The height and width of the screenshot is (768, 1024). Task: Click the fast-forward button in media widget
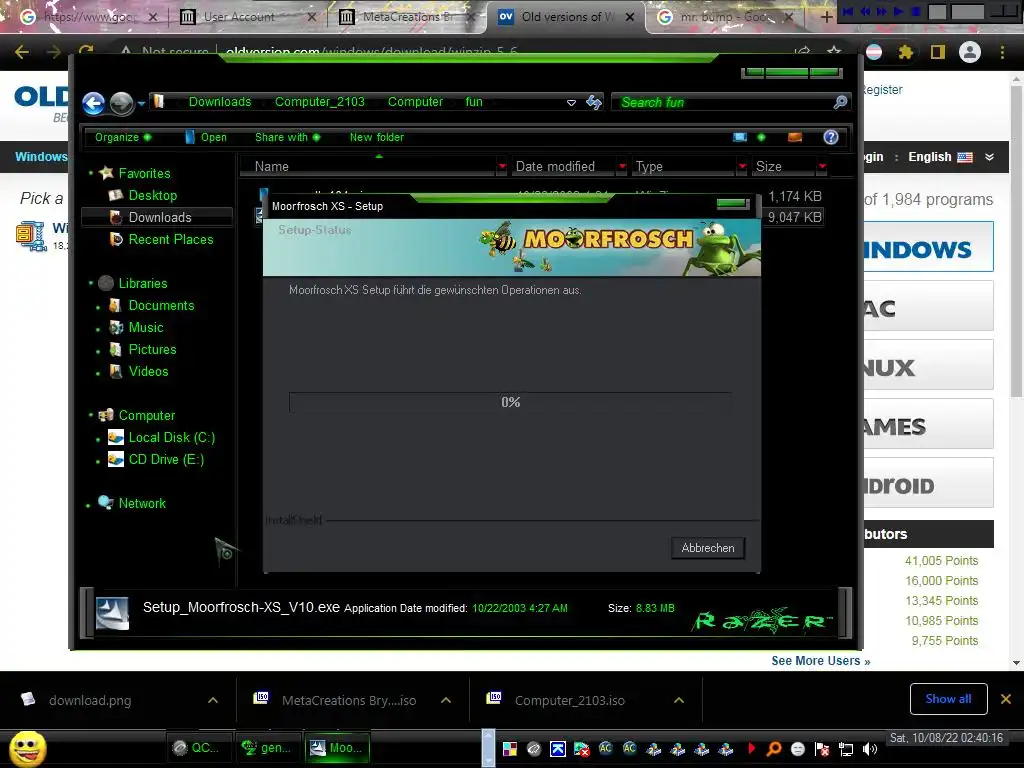pyautogui.click(x=882, y=11)
